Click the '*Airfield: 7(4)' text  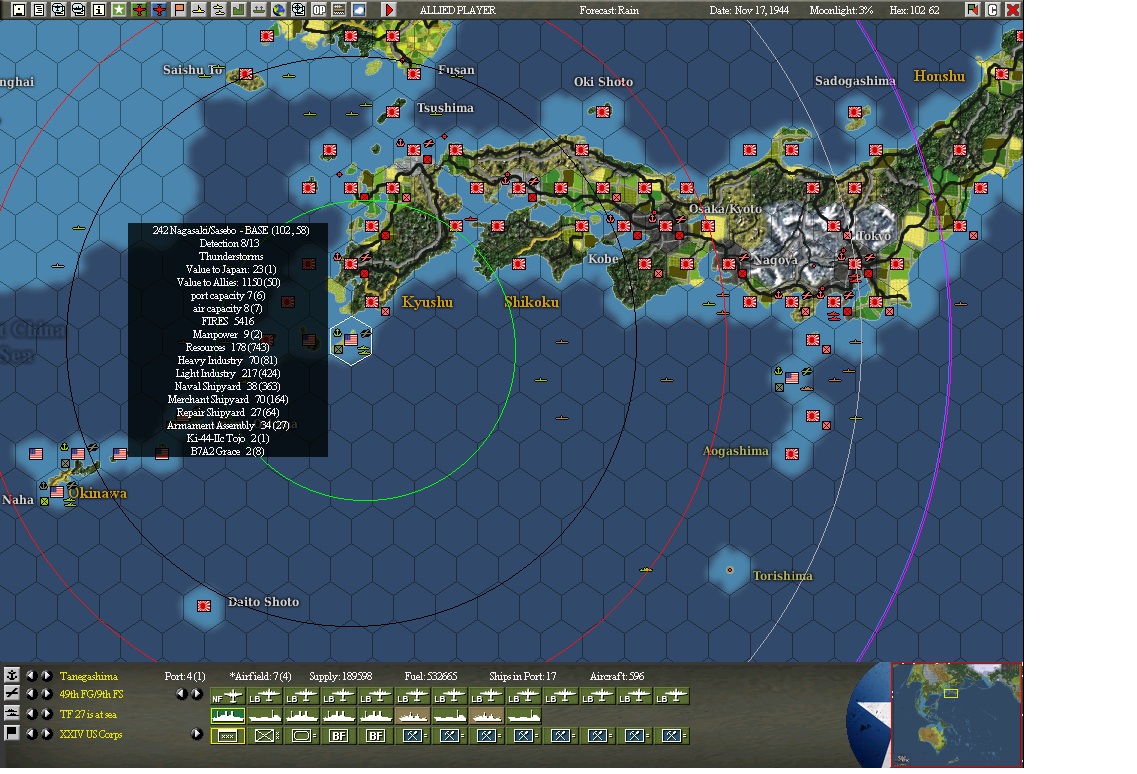(x=260, y=676)
